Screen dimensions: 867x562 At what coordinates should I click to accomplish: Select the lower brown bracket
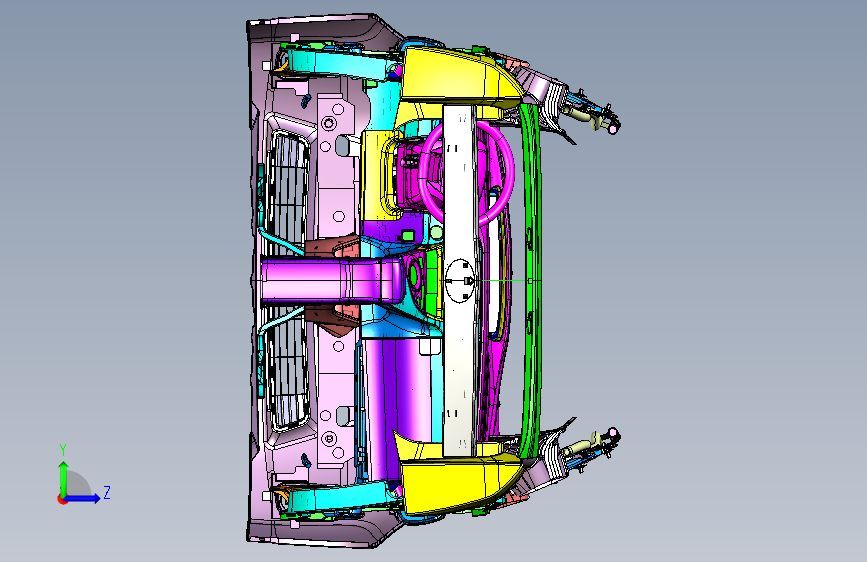click(x=332, y=319)
